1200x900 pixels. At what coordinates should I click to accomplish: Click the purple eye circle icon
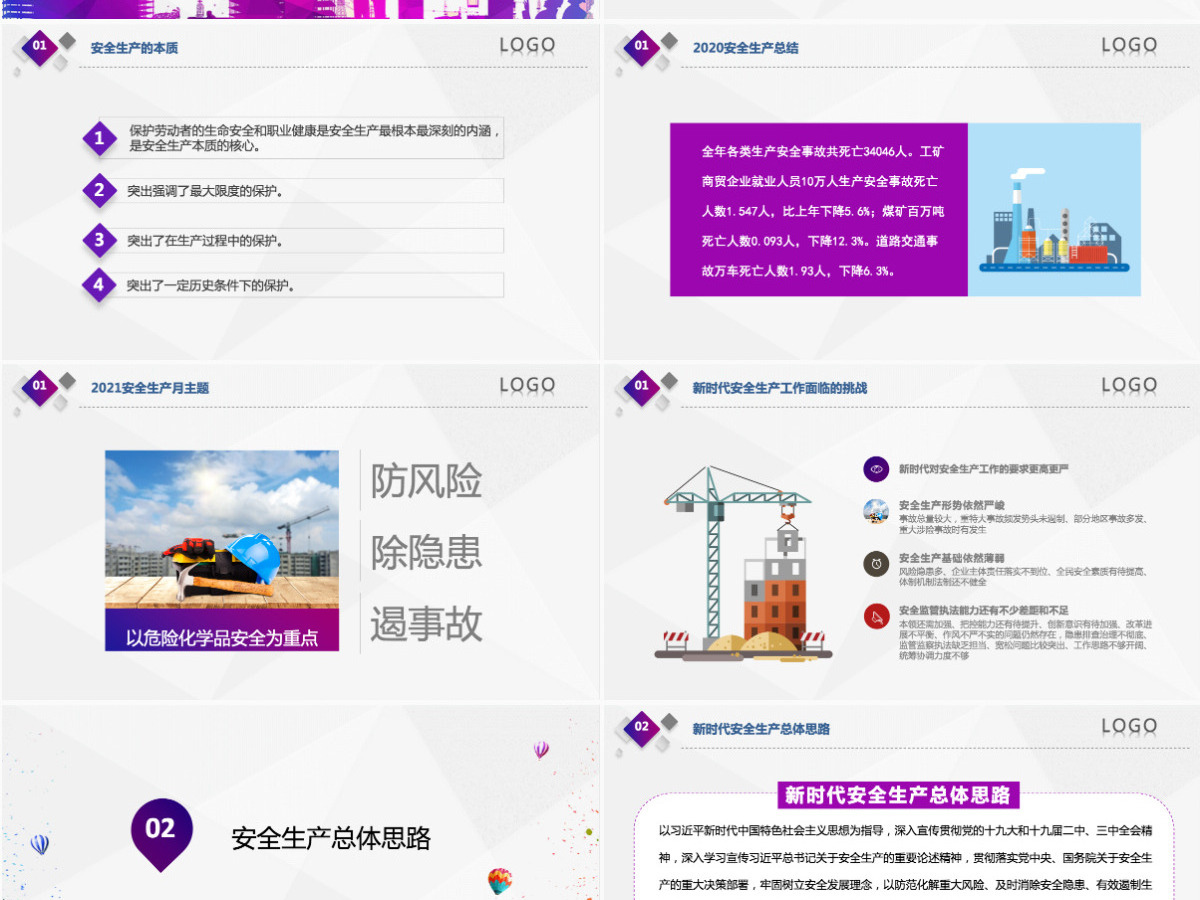coord(876,468)
